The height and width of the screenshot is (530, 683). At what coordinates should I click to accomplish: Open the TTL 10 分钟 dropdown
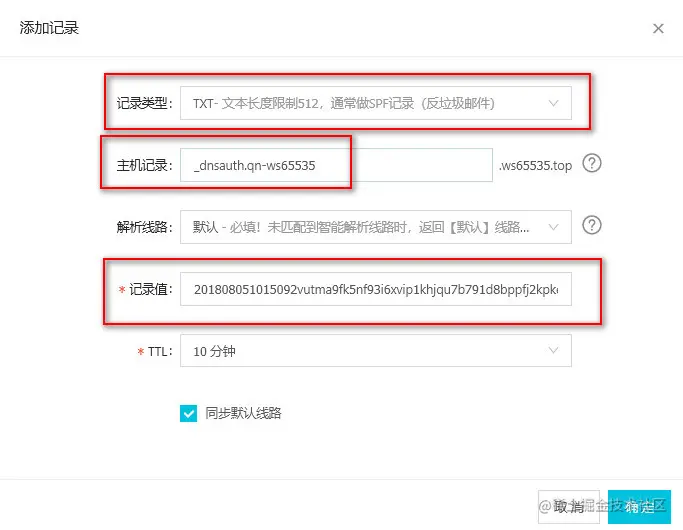376,351
